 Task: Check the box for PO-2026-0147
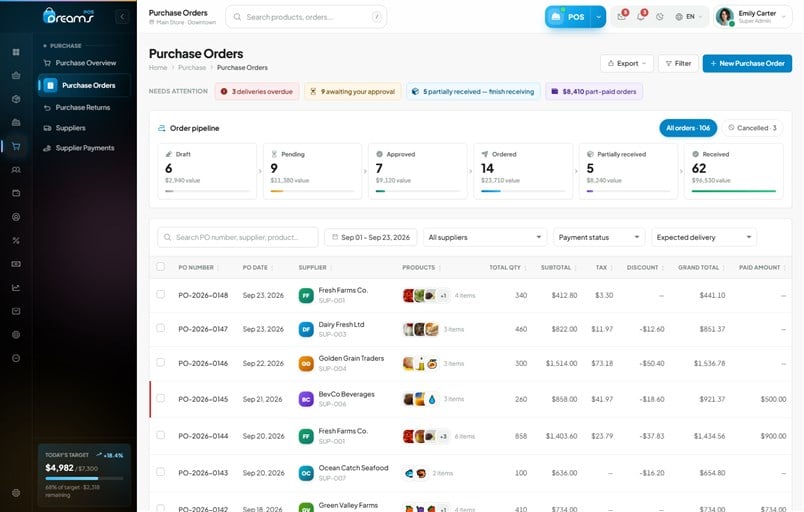[160, 328]
